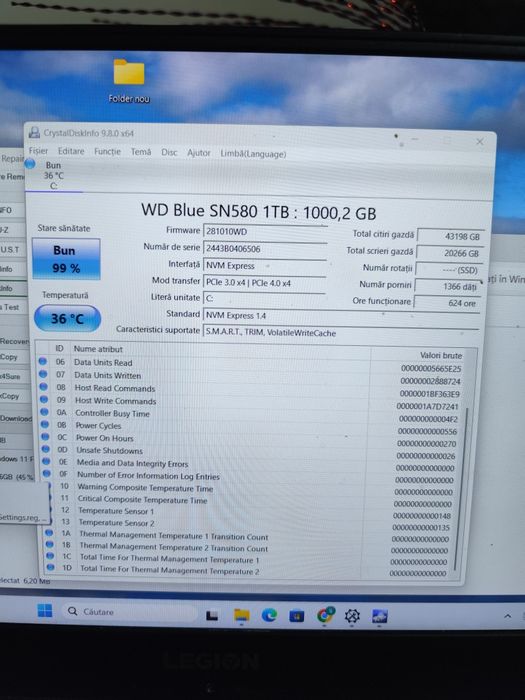
Task: Click status icon for Media and Data Integrity Errors
Action: 46,461
